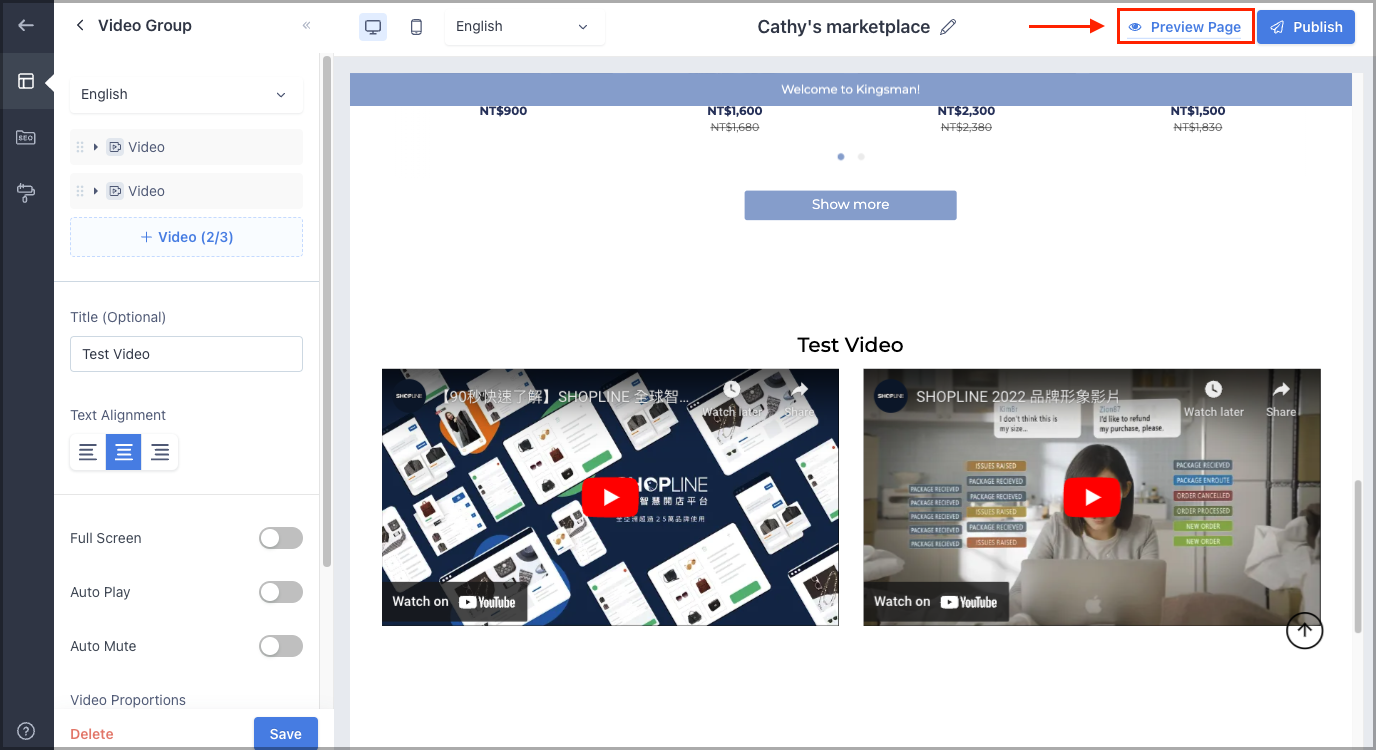Click the Title input with Test Video

[x=186, y=354]
